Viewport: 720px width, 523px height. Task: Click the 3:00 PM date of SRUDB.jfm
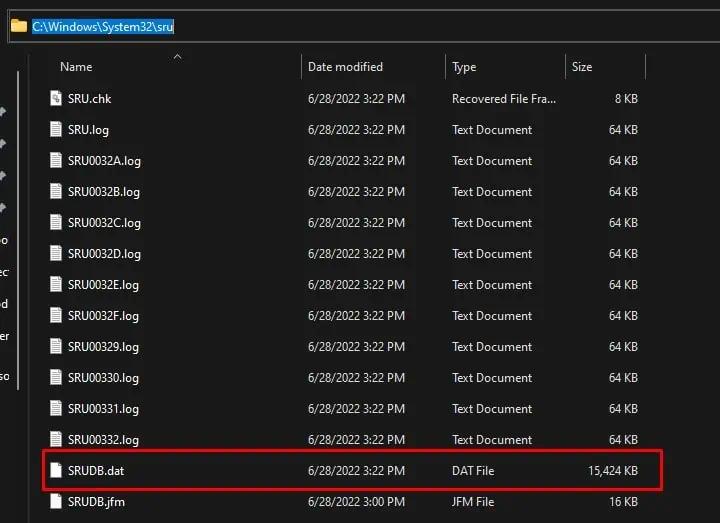coord(356,502)
